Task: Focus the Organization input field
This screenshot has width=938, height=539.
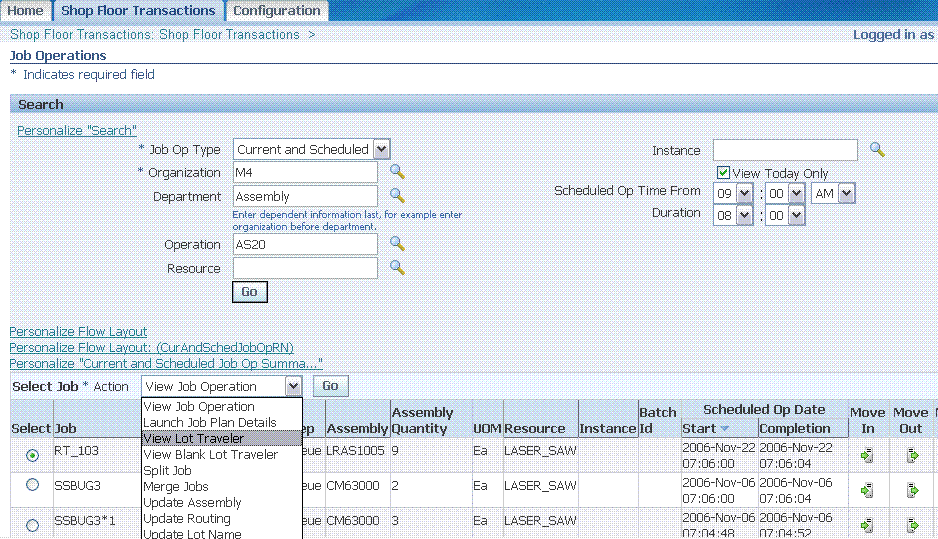Action: pyautogui.click(x=305, y=172)
